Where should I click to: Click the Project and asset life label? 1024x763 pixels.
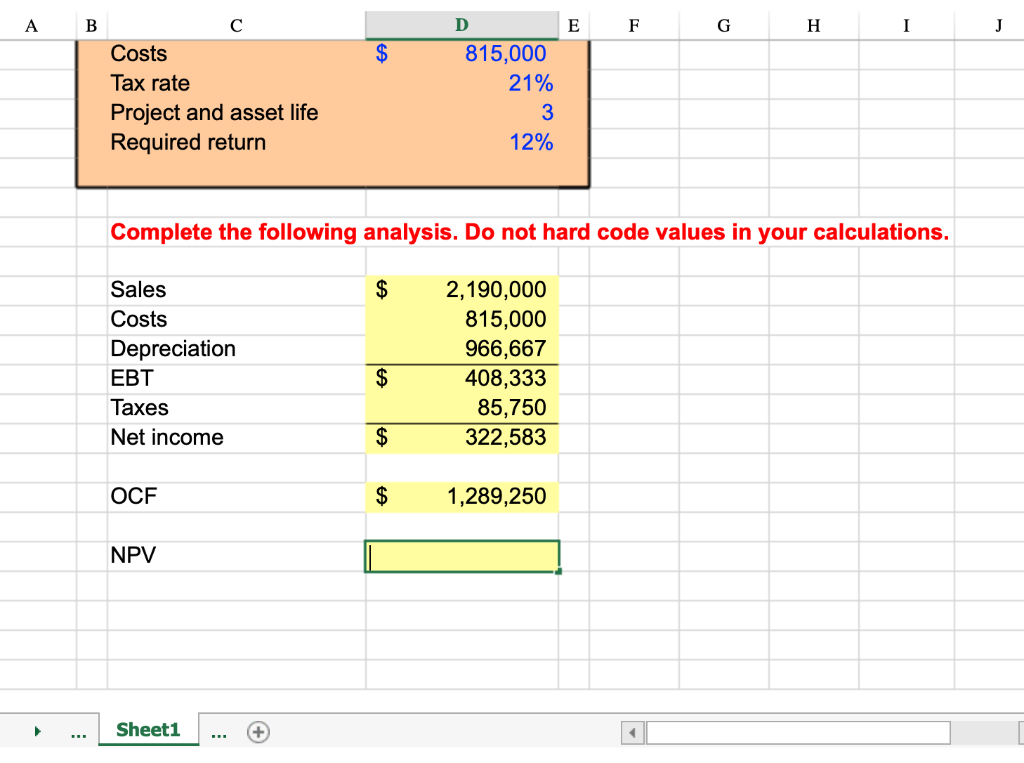click(x=214, y=113)
